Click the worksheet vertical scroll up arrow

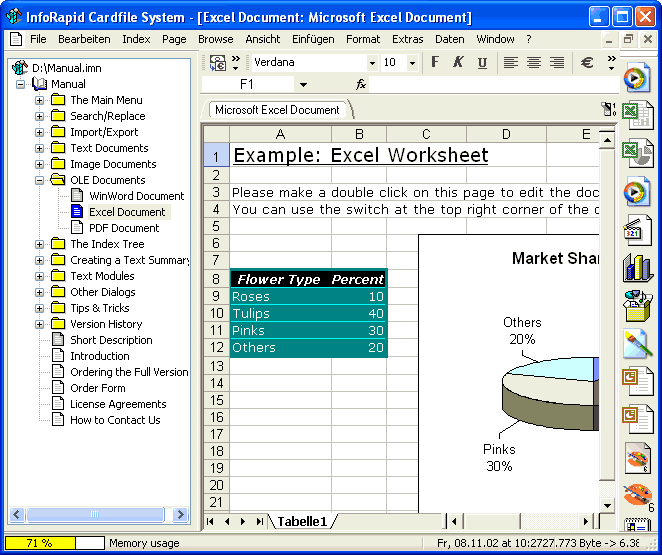point(607,140)
